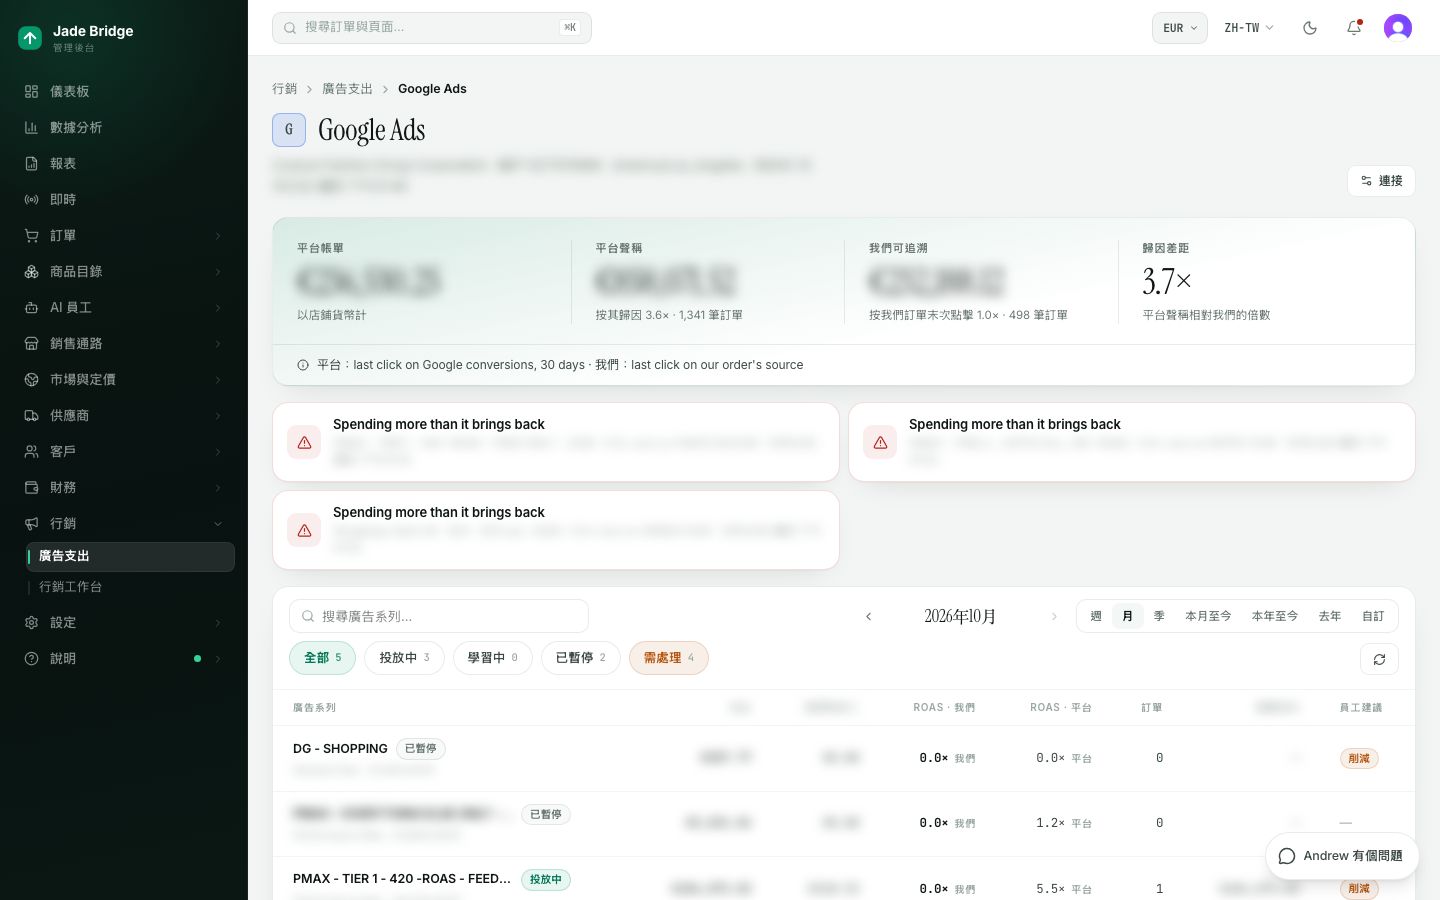The image size is (1440, 900).
Task: Click 行銷 breadcrumb link
Action: point(285,89)
